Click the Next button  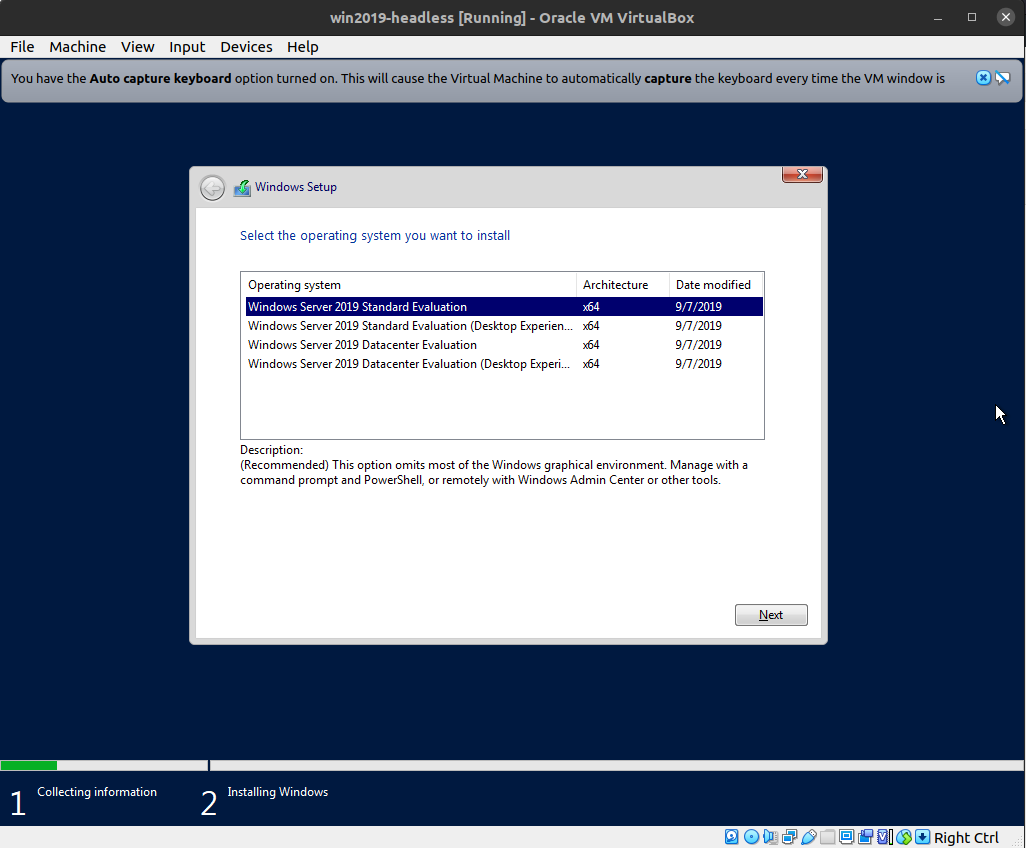(x=771, y=615)
